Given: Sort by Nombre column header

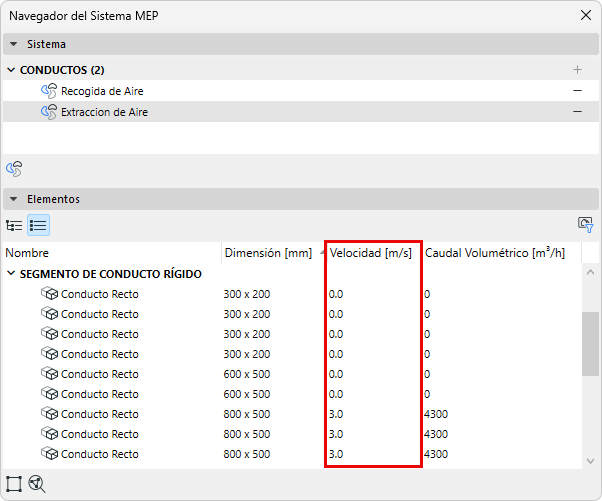Looking at the screenshot, I should 112,253.
